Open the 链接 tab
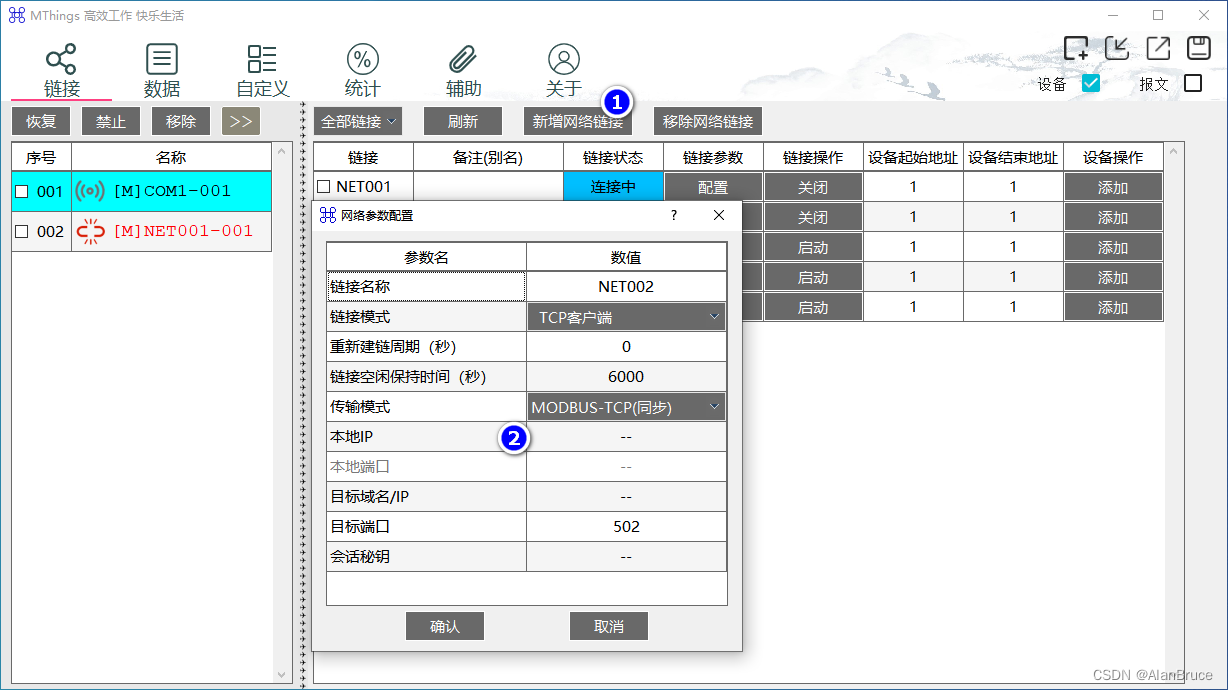 (x=61, y=71)
